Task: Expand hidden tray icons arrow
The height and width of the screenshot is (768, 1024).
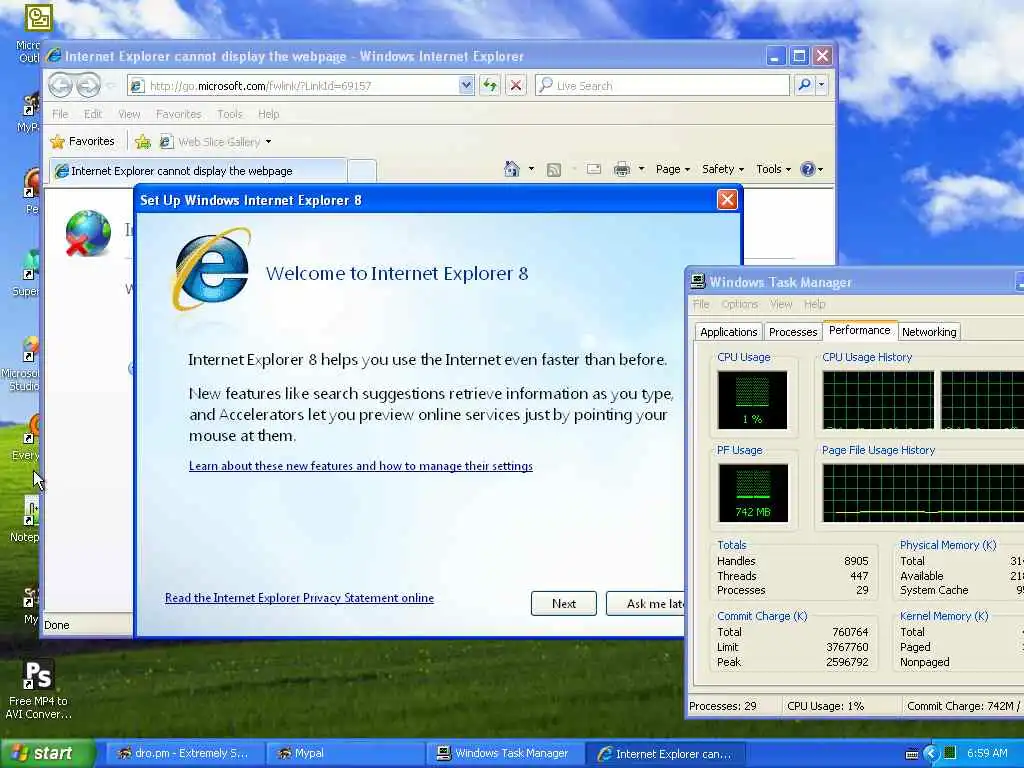Action: coord(931,754)
